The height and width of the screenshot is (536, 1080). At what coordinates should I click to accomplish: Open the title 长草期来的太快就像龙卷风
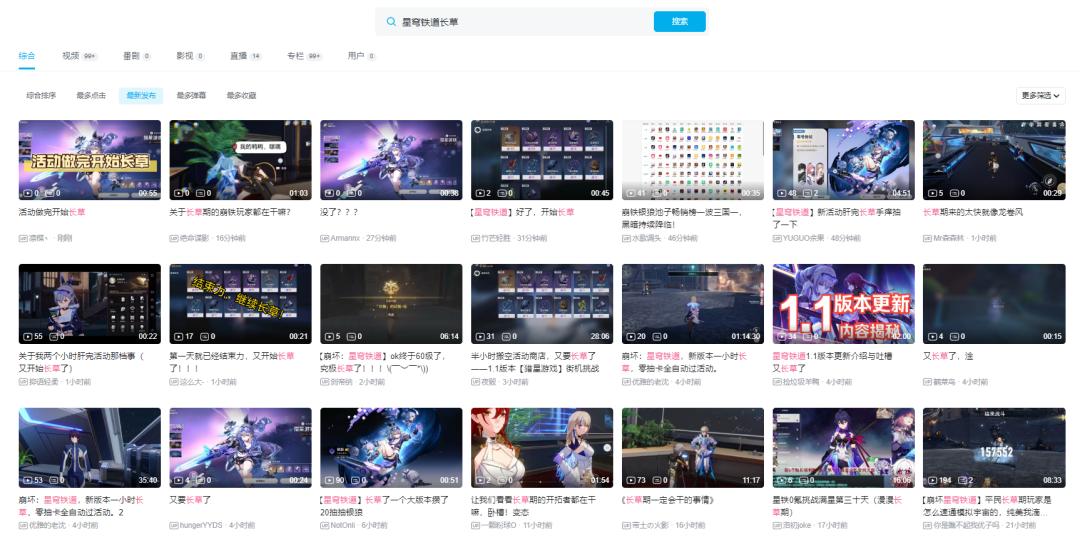coord(973,212)
